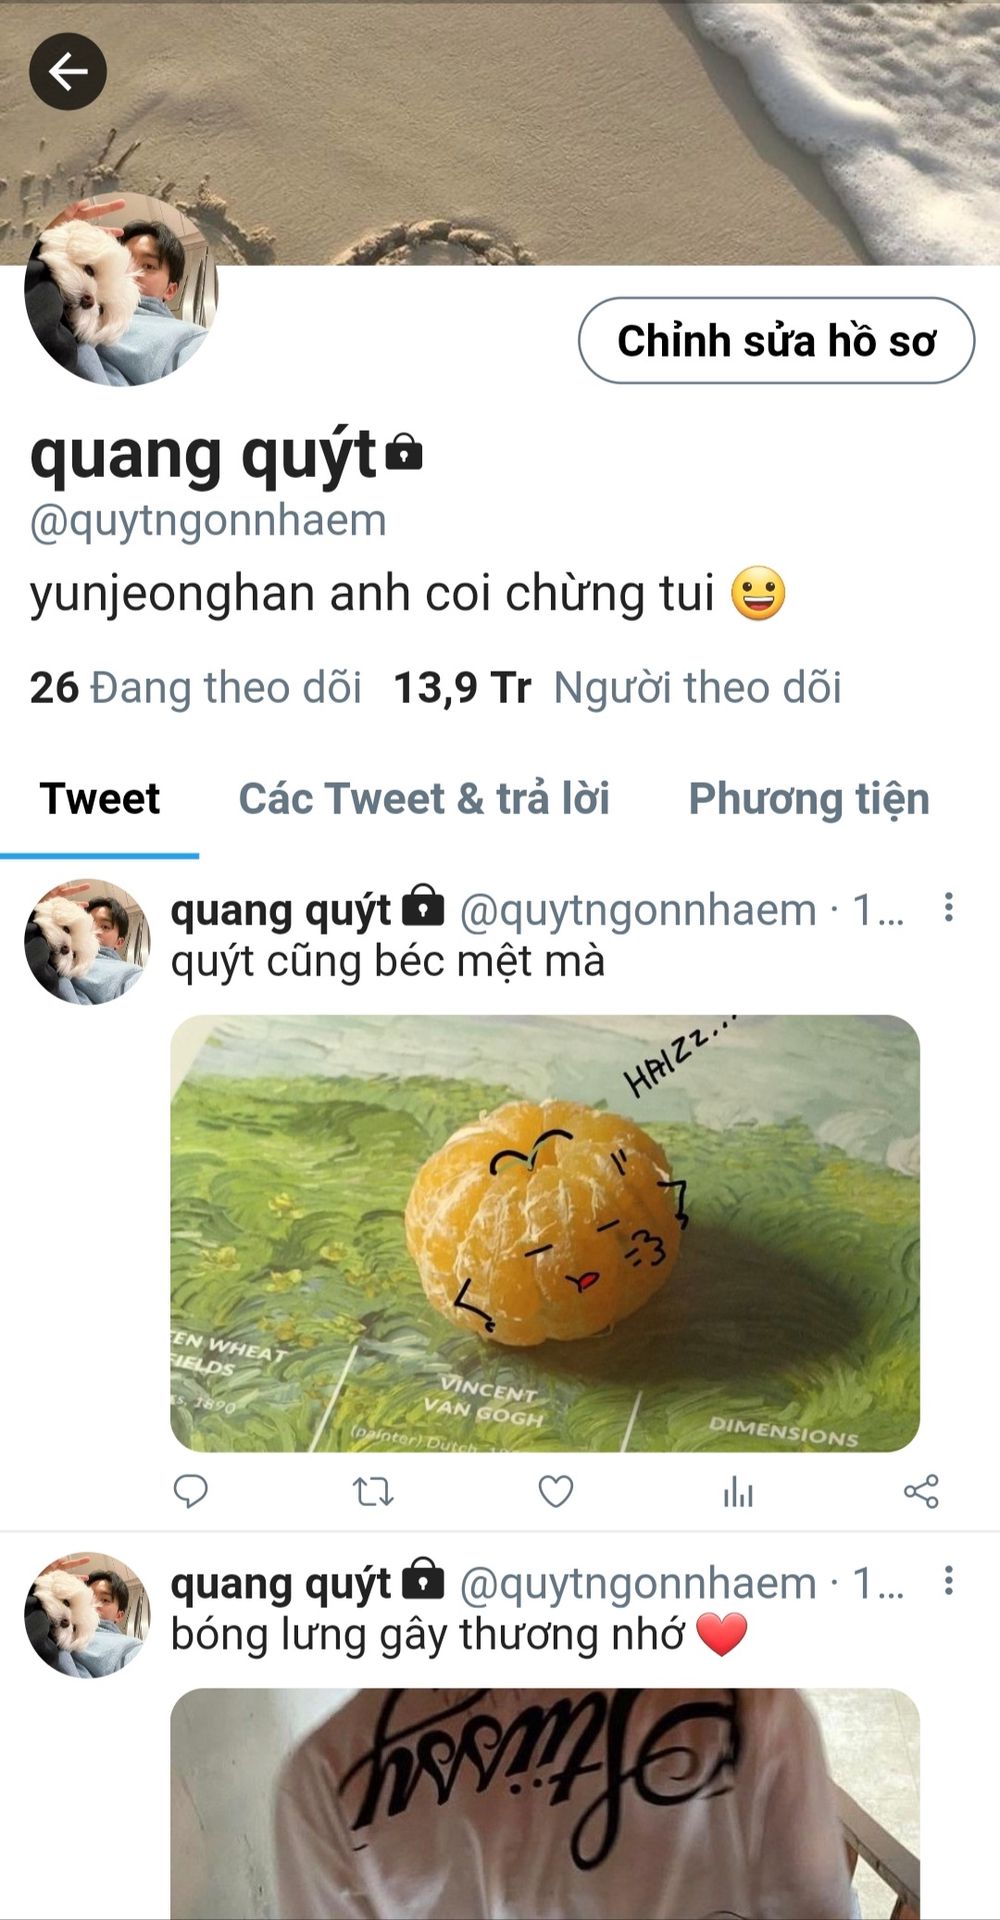View analytics of the tangerine tweet
1000x1920 pixels.
point(738,1492)
